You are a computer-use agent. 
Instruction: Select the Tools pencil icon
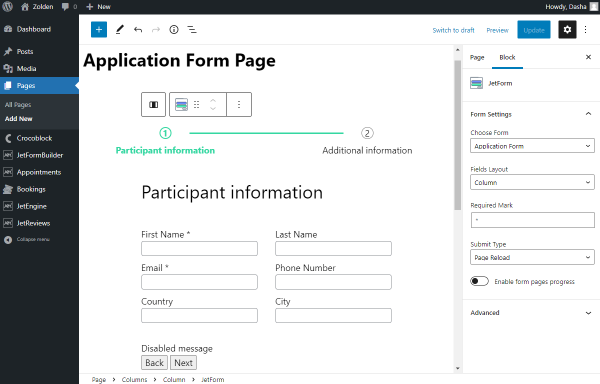click(120, 29)
